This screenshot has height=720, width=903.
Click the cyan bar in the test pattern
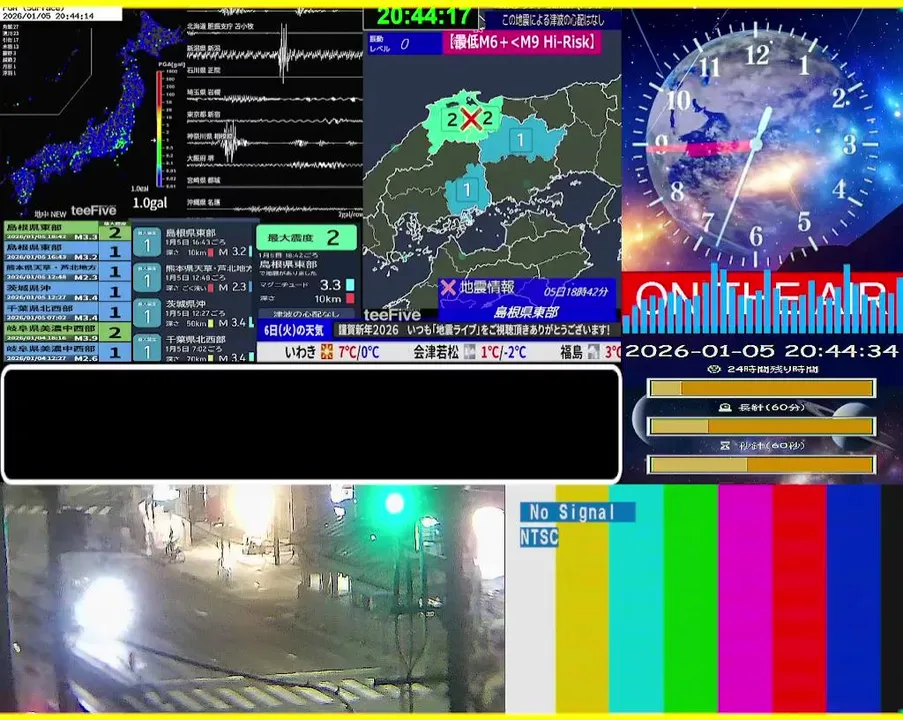636,599
